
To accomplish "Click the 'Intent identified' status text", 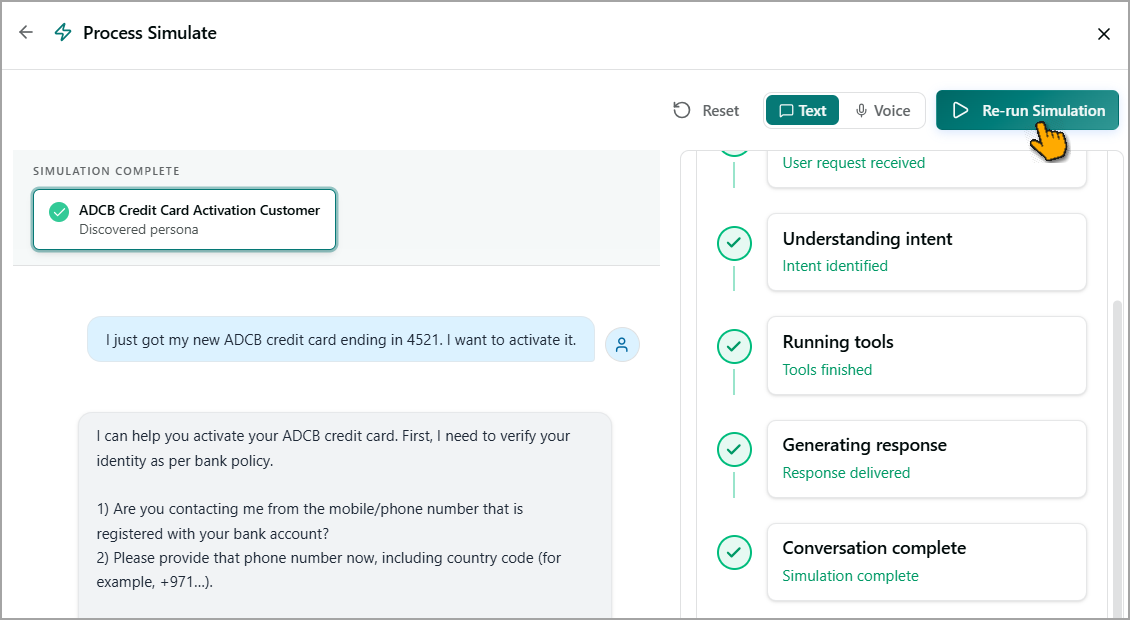I will click(x=835, y=266).
